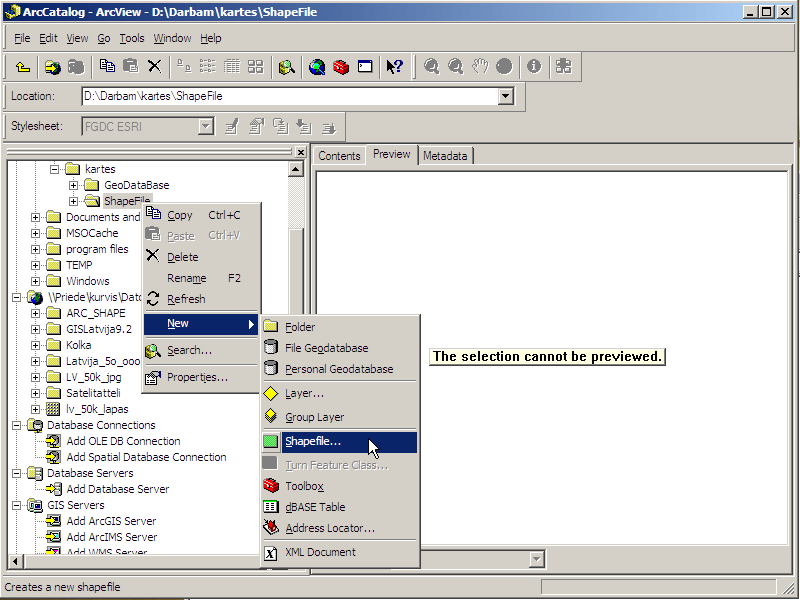This screenshot has width=800, height=600.
Task: Expand the ARC_SHAPE folder
Action: point(35,313)
